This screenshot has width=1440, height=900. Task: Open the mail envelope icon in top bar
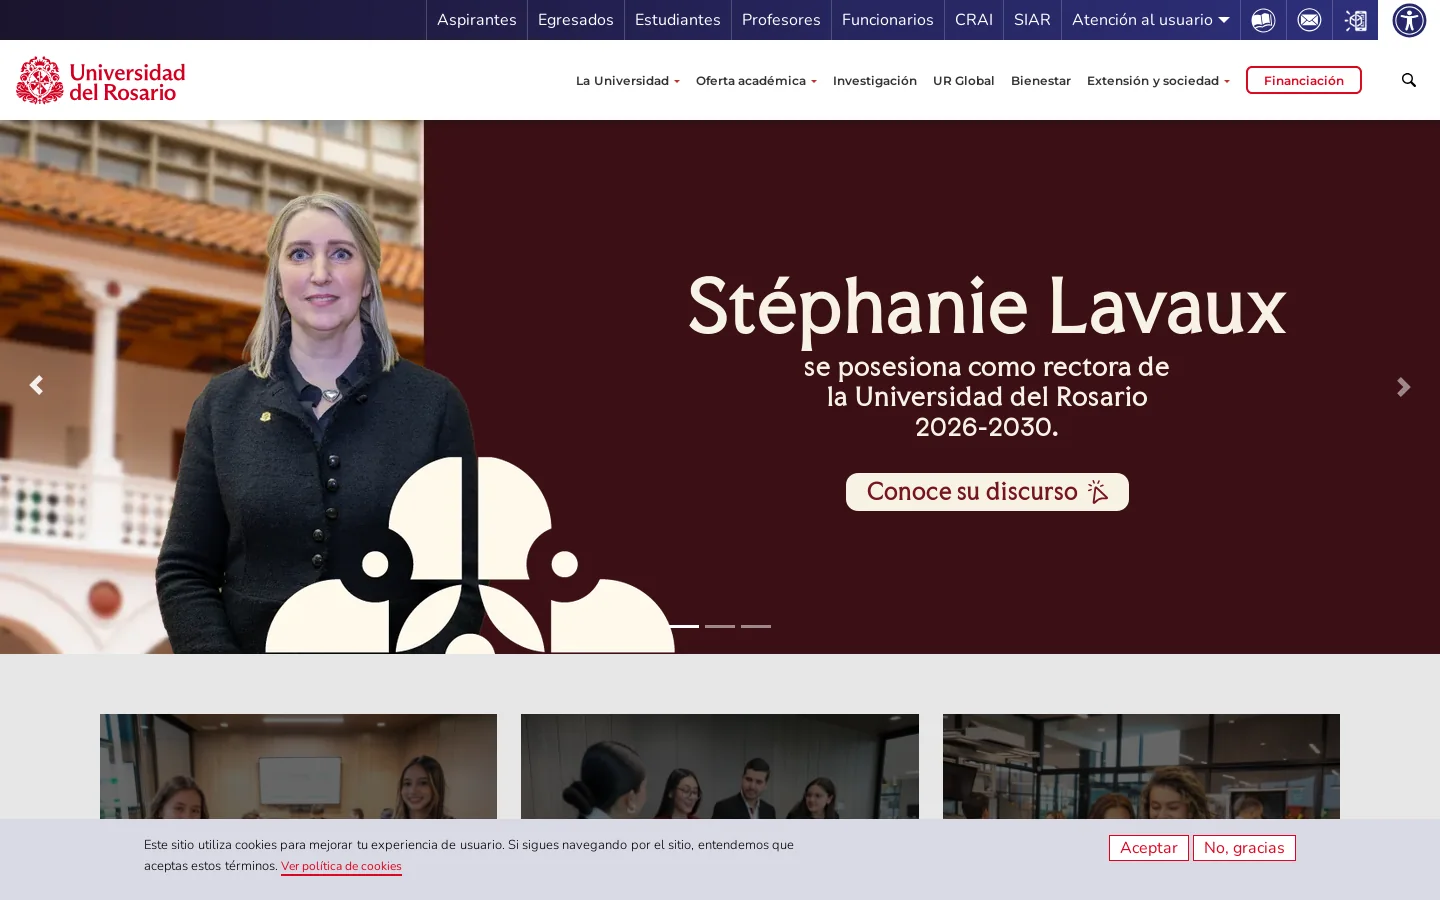pyautogui.click(x=1309, y=20)
